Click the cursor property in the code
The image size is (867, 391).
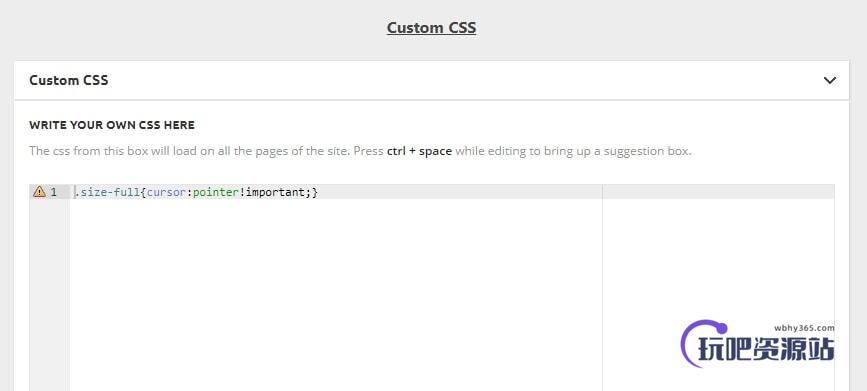coord(166,192)
